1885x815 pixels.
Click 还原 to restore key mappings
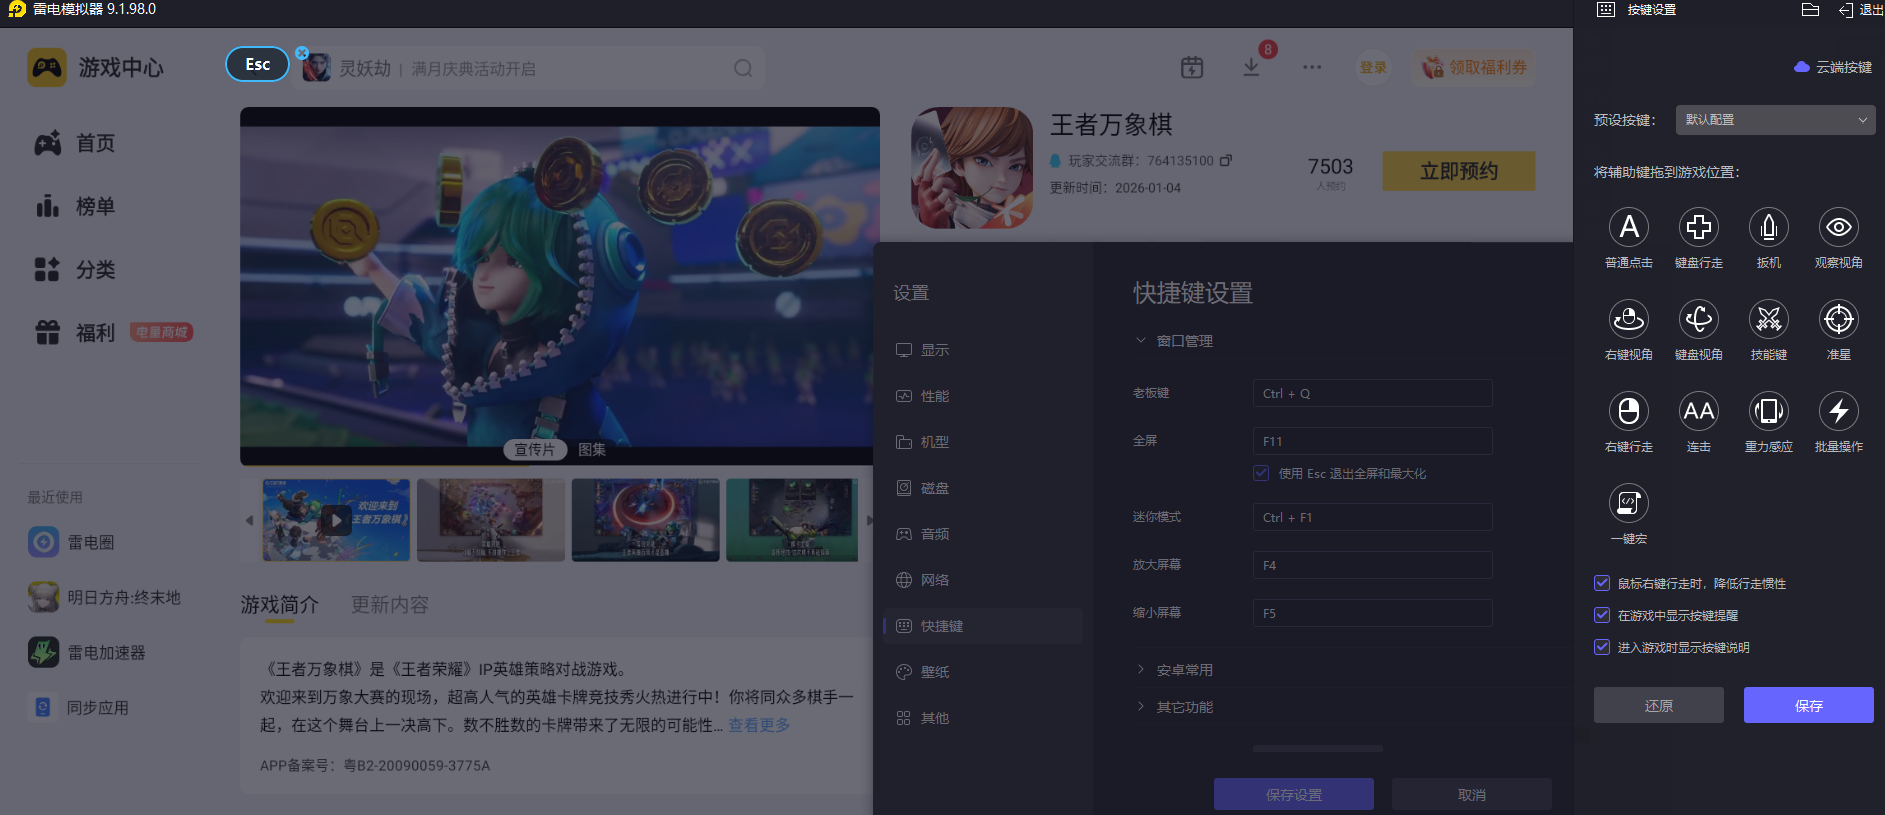coord(1658,705)
